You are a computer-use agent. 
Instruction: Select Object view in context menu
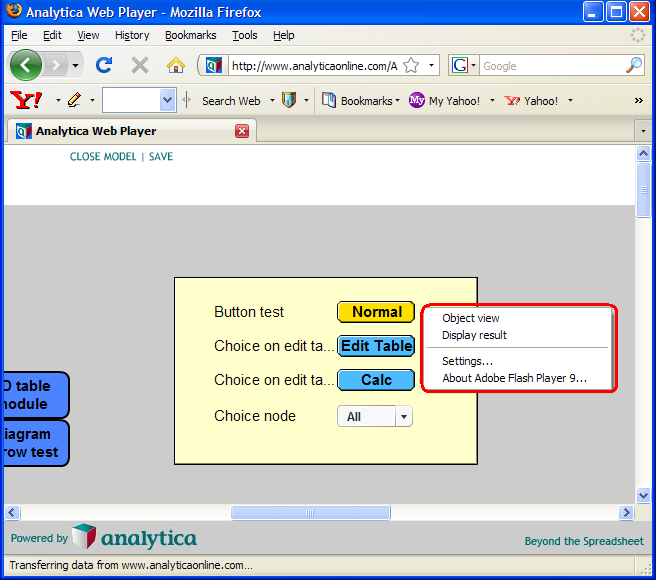tap(471, 318)
